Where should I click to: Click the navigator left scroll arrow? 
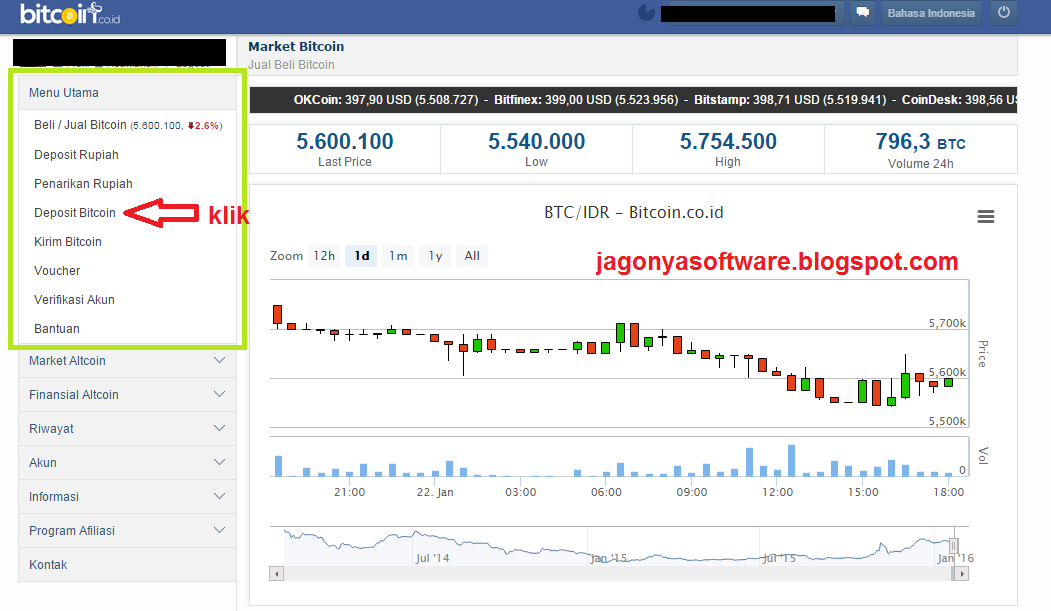[x=276, y=573]
